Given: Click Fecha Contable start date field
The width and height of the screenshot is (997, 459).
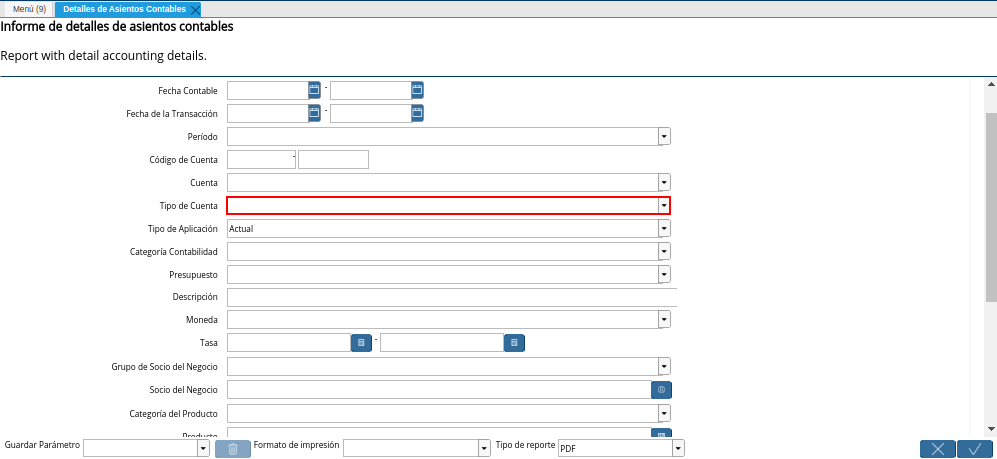Looking at the screenshot, I should [x=268, y=90].
